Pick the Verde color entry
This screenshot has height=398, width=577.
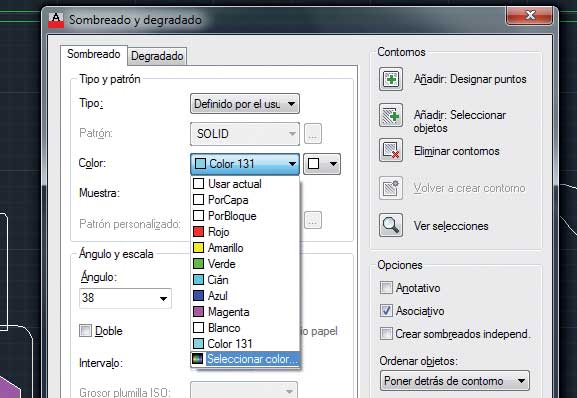coord(245,264)
